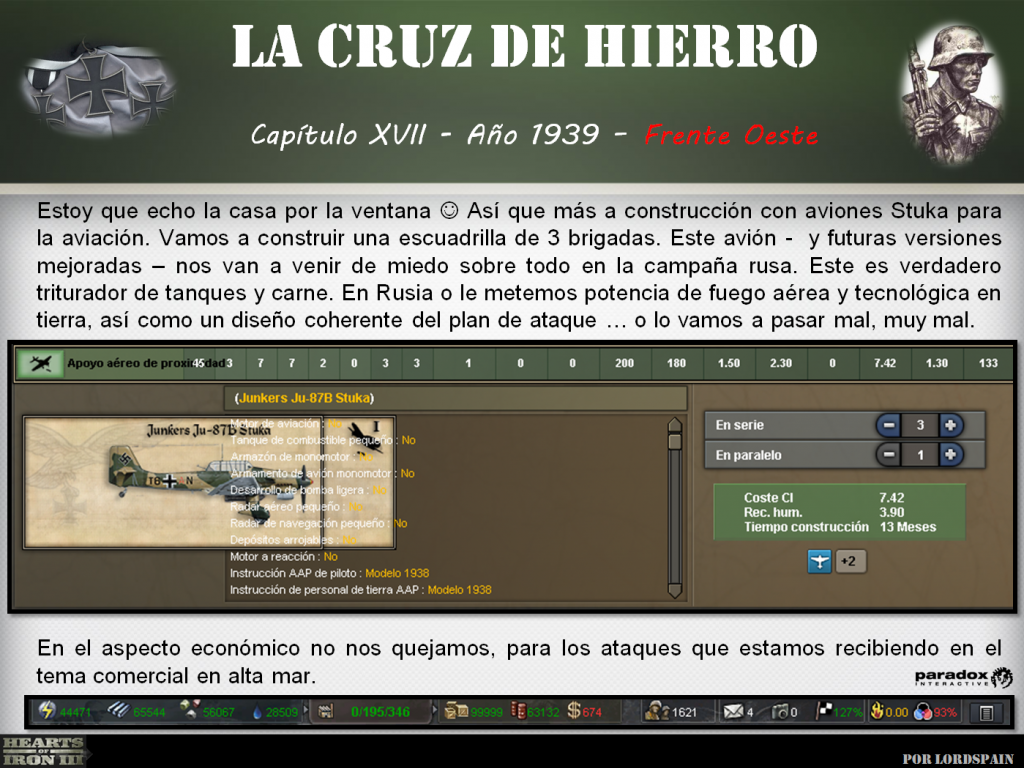1024x768 pixels.
Task: Click the 200 value in stats row
Action: pos(624,363)
